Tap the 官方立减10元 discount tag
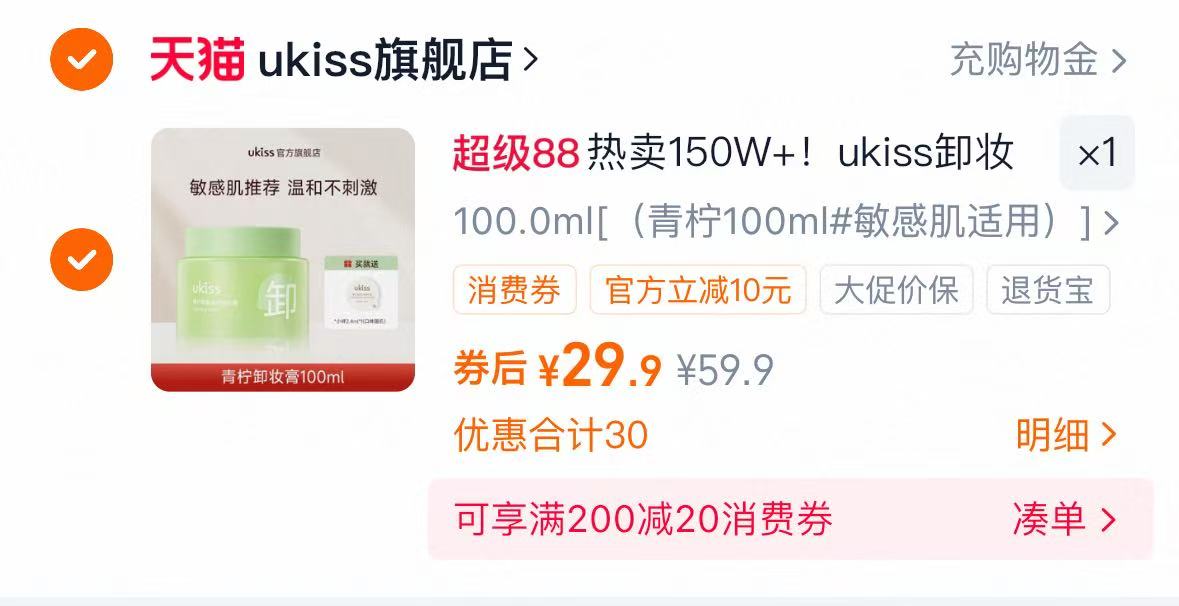This screenshot has width=1179, height=606. pos(698,289)
